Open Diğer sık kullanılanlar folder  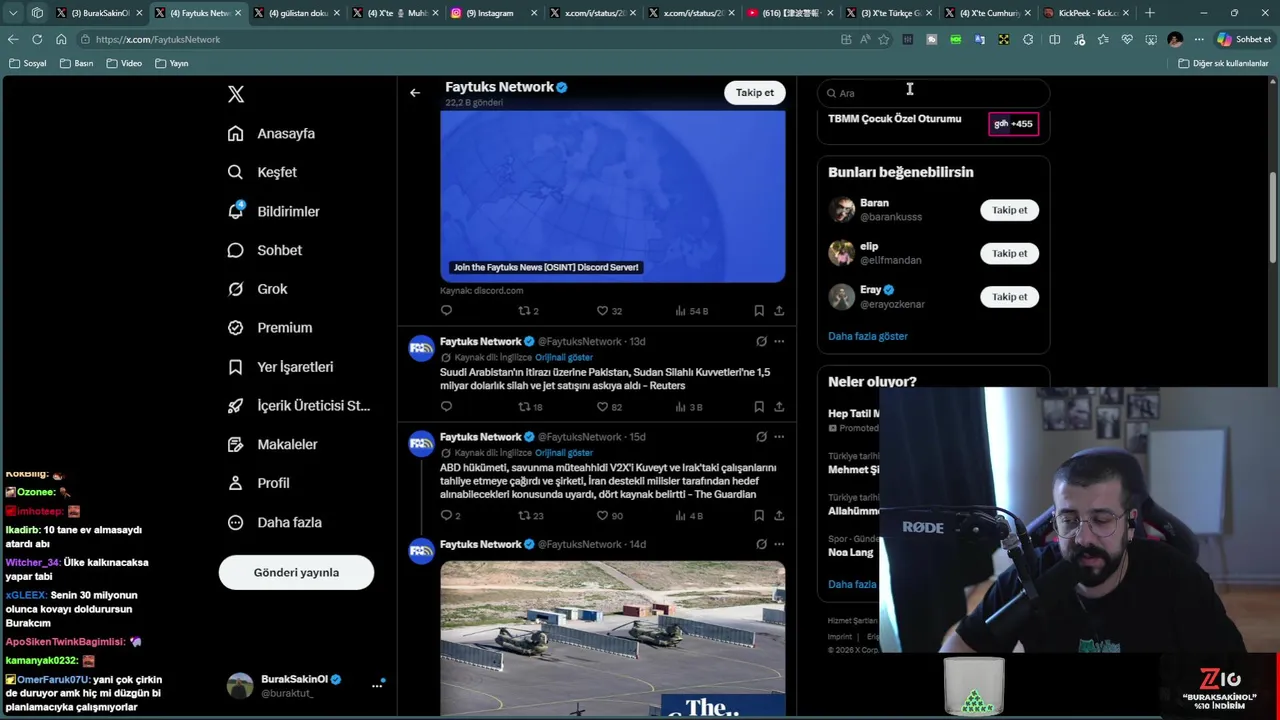point(1223,63)
